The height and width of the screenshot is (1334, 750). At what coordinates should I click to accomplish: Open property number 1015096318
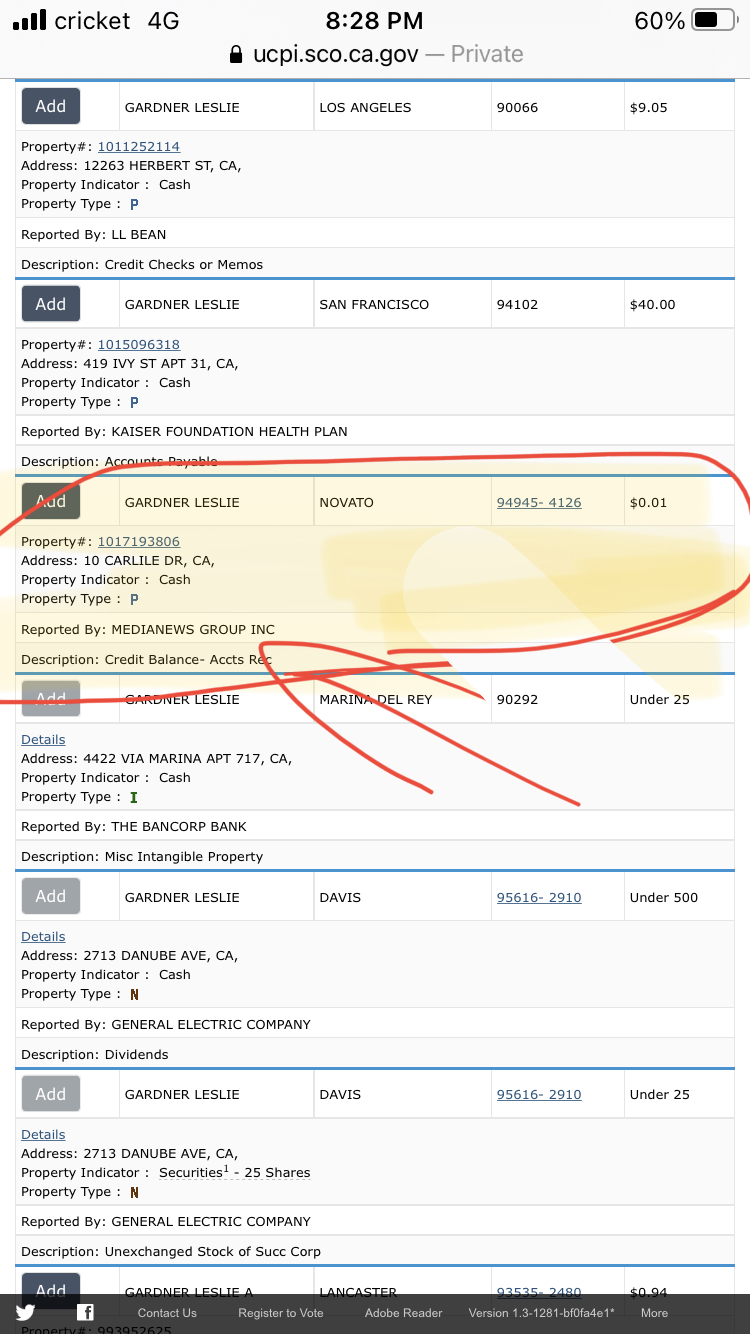138,345
